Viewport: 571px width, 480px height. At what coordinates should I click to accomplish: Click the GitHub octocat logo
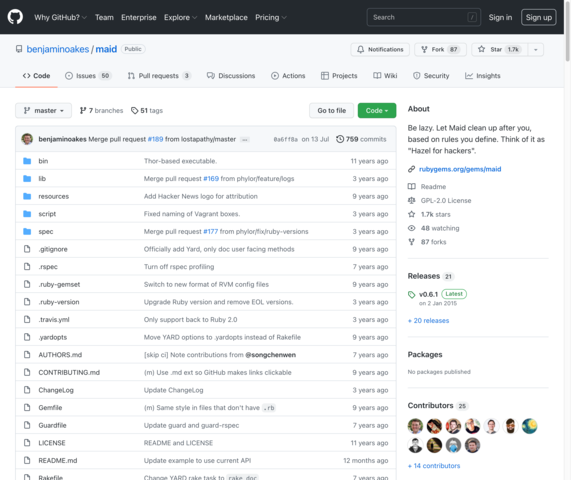pos(15,17)
